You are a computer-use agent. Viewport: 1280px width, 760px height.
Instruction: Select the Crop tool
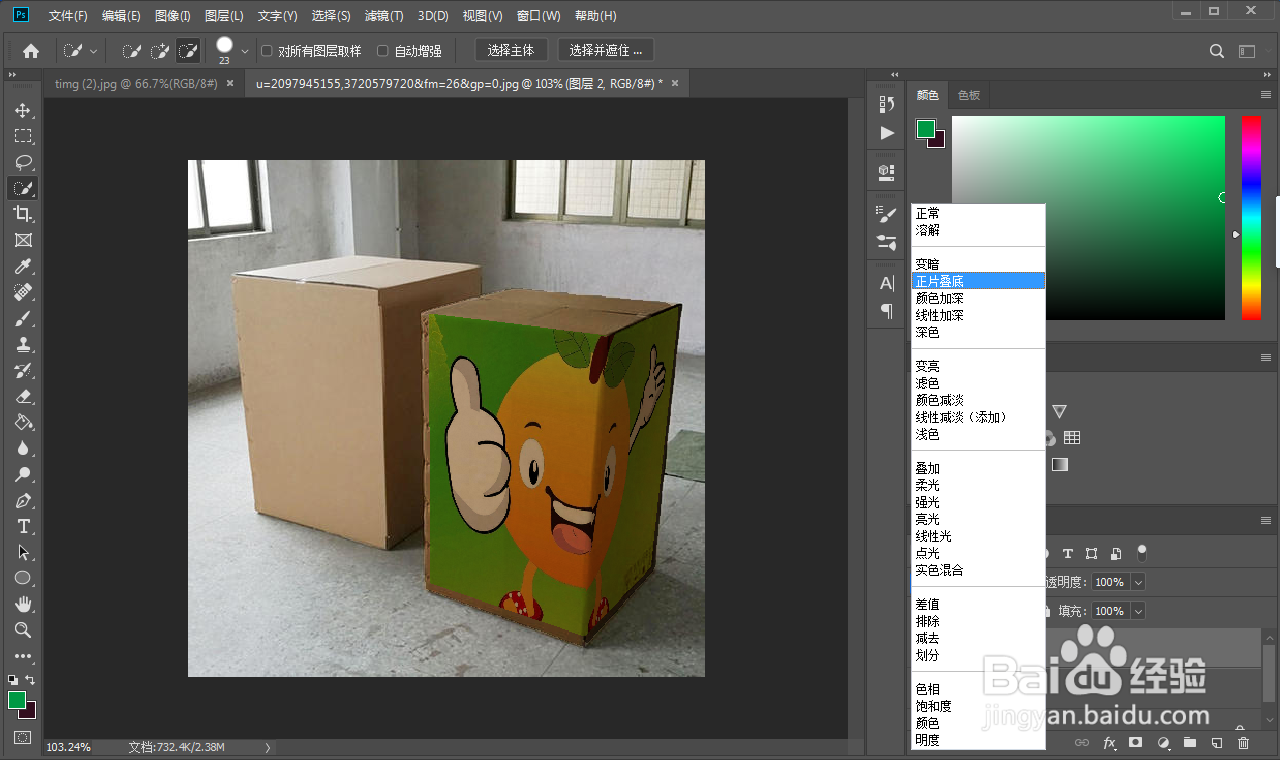tap(23, 214)
